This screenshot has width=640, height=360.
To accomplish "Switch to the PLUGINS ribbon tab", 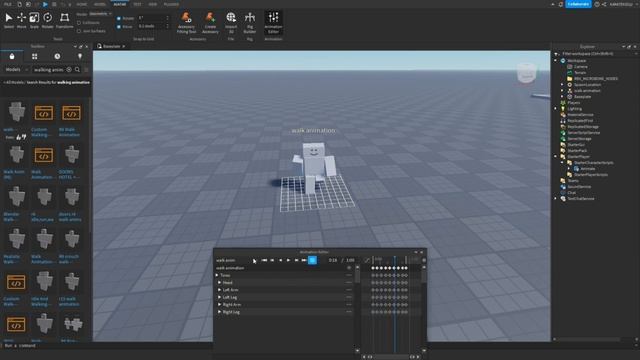I will pyautogui.click(x=171, y=4).
